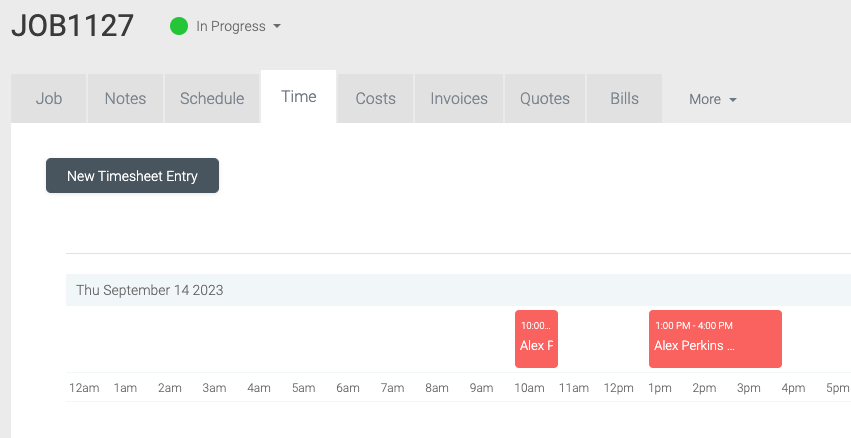Switch to the Quotes tab
Viewport: 851px width, 438px height.
[545, 98]
